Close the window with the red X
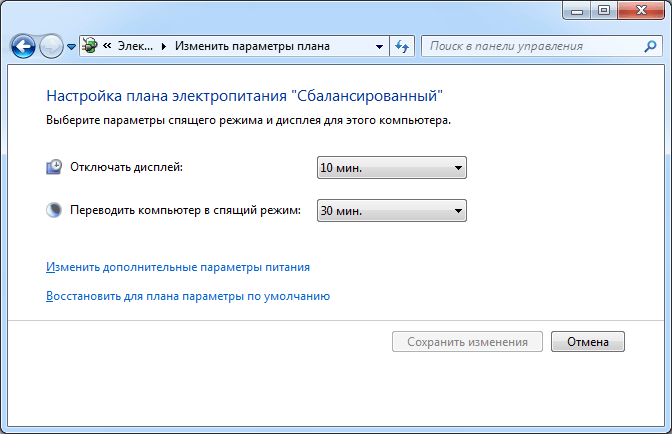Image resolution: width=672 pixels, height=434 pixels. tap(641, 11)
